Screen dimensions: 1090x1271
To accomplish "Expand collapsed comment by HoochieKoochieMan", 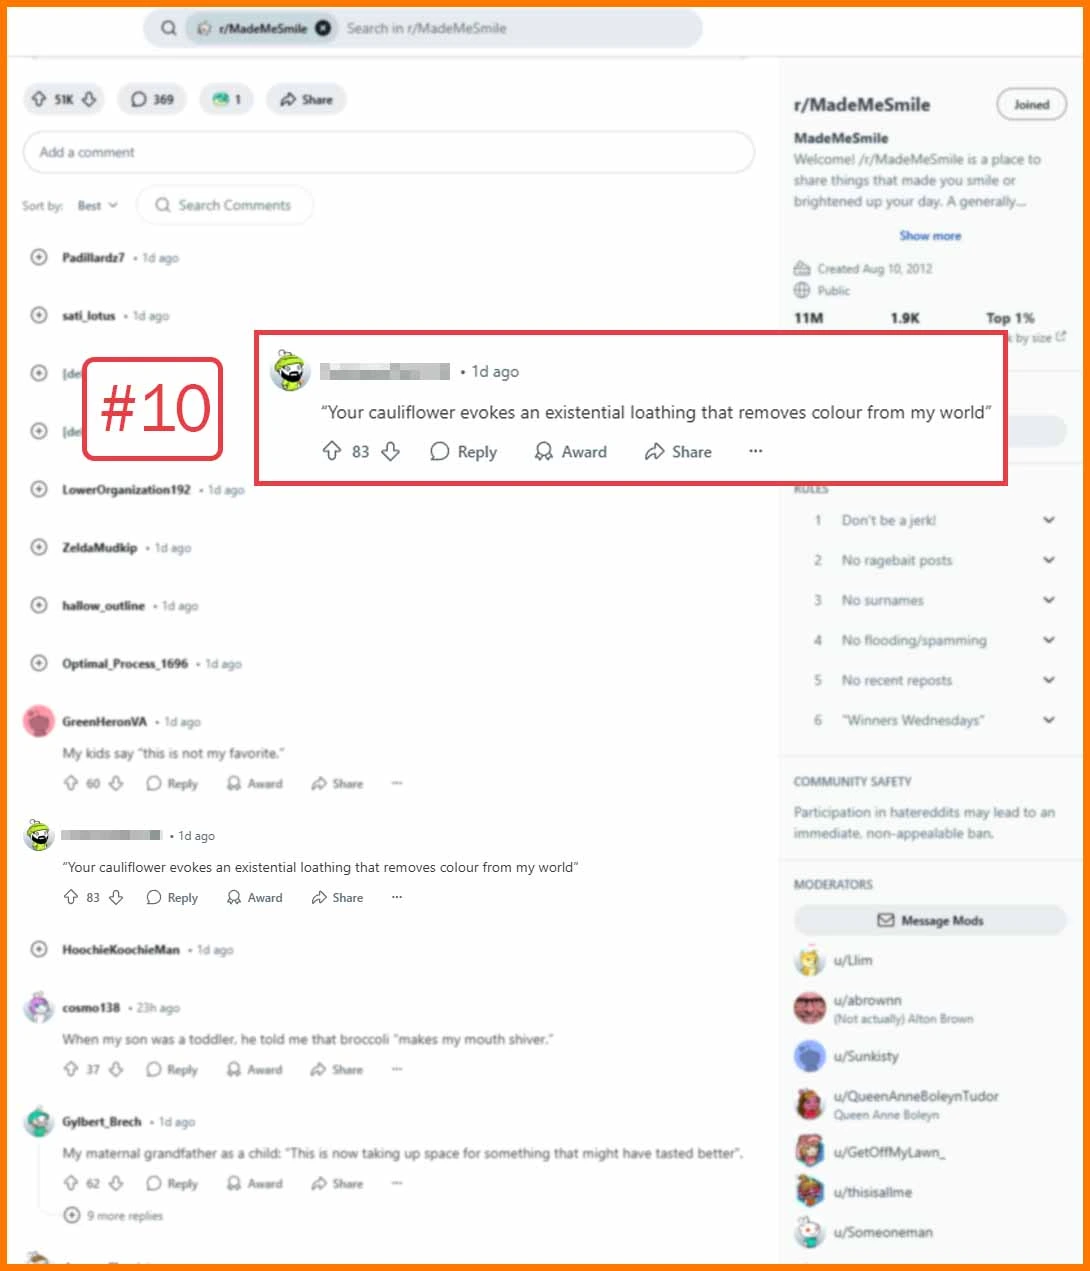I will [39, 949].
